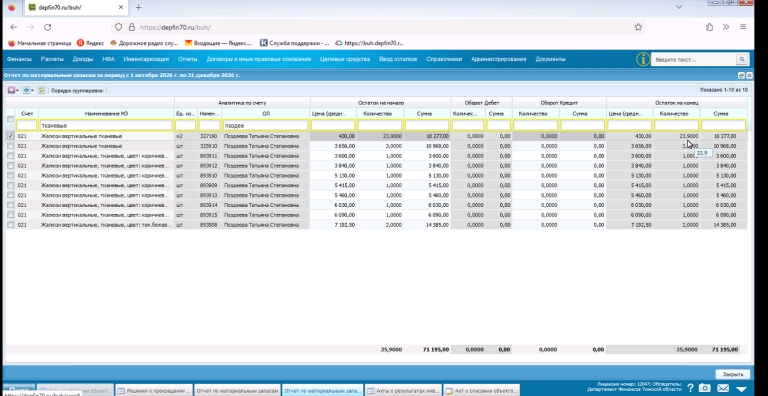Close the report panel with X icon
The height and width of the screenshot is (396, 768).
748,75
